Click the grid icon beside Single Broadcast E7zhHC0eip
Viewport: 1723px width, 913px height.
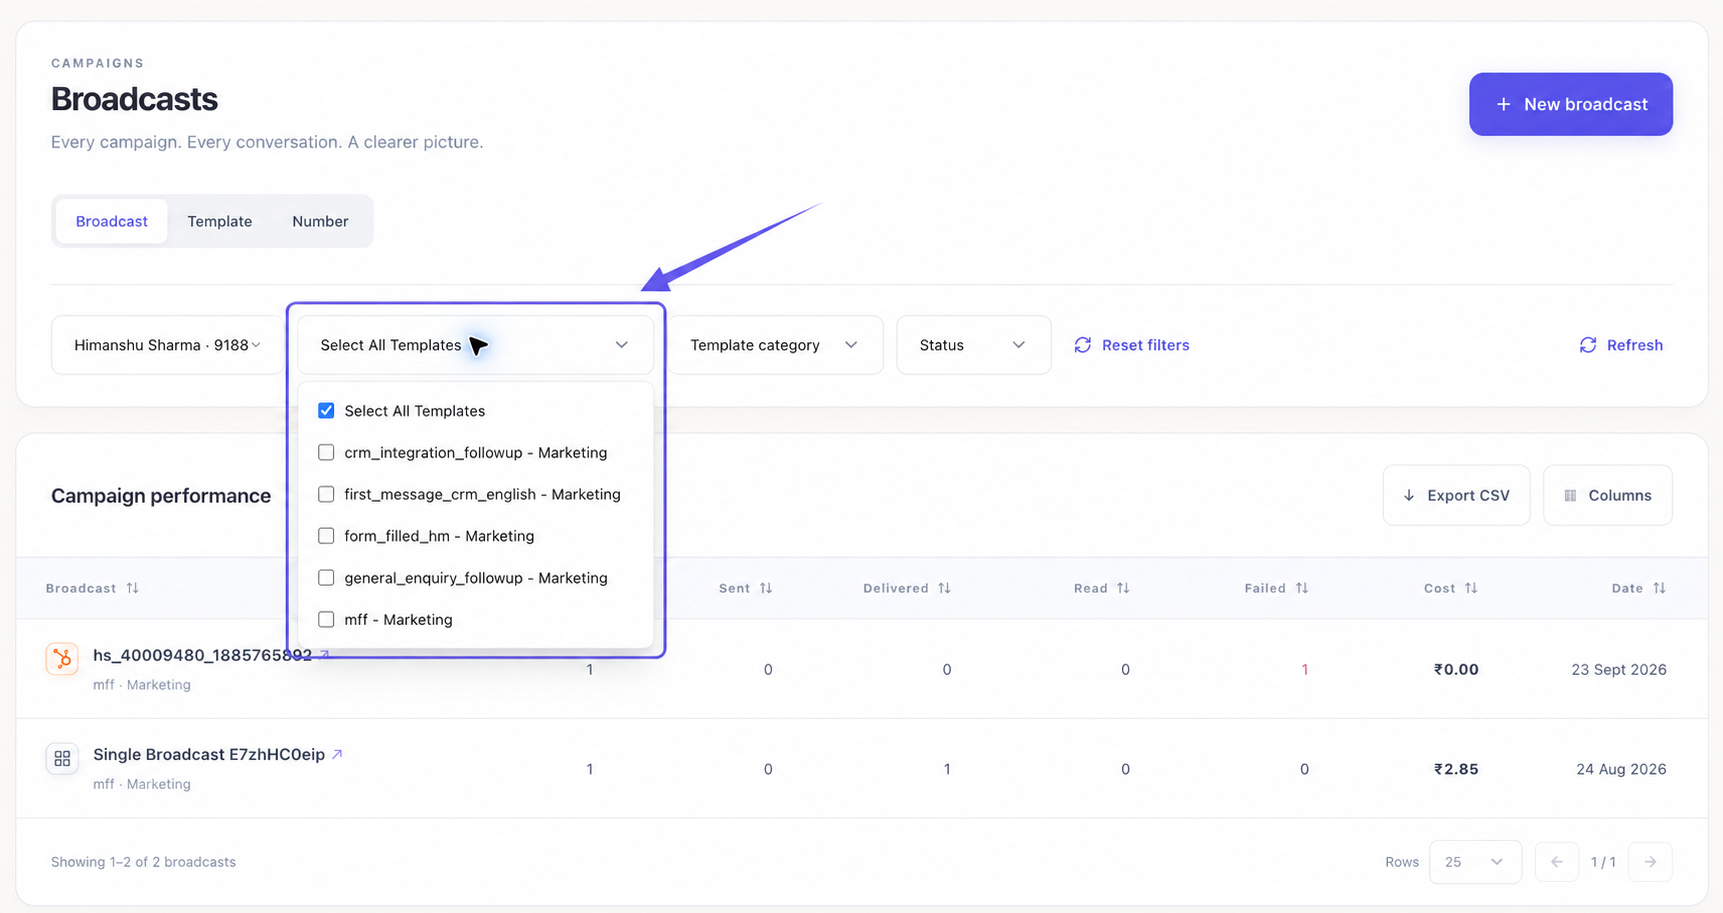[x=62, y=758]
